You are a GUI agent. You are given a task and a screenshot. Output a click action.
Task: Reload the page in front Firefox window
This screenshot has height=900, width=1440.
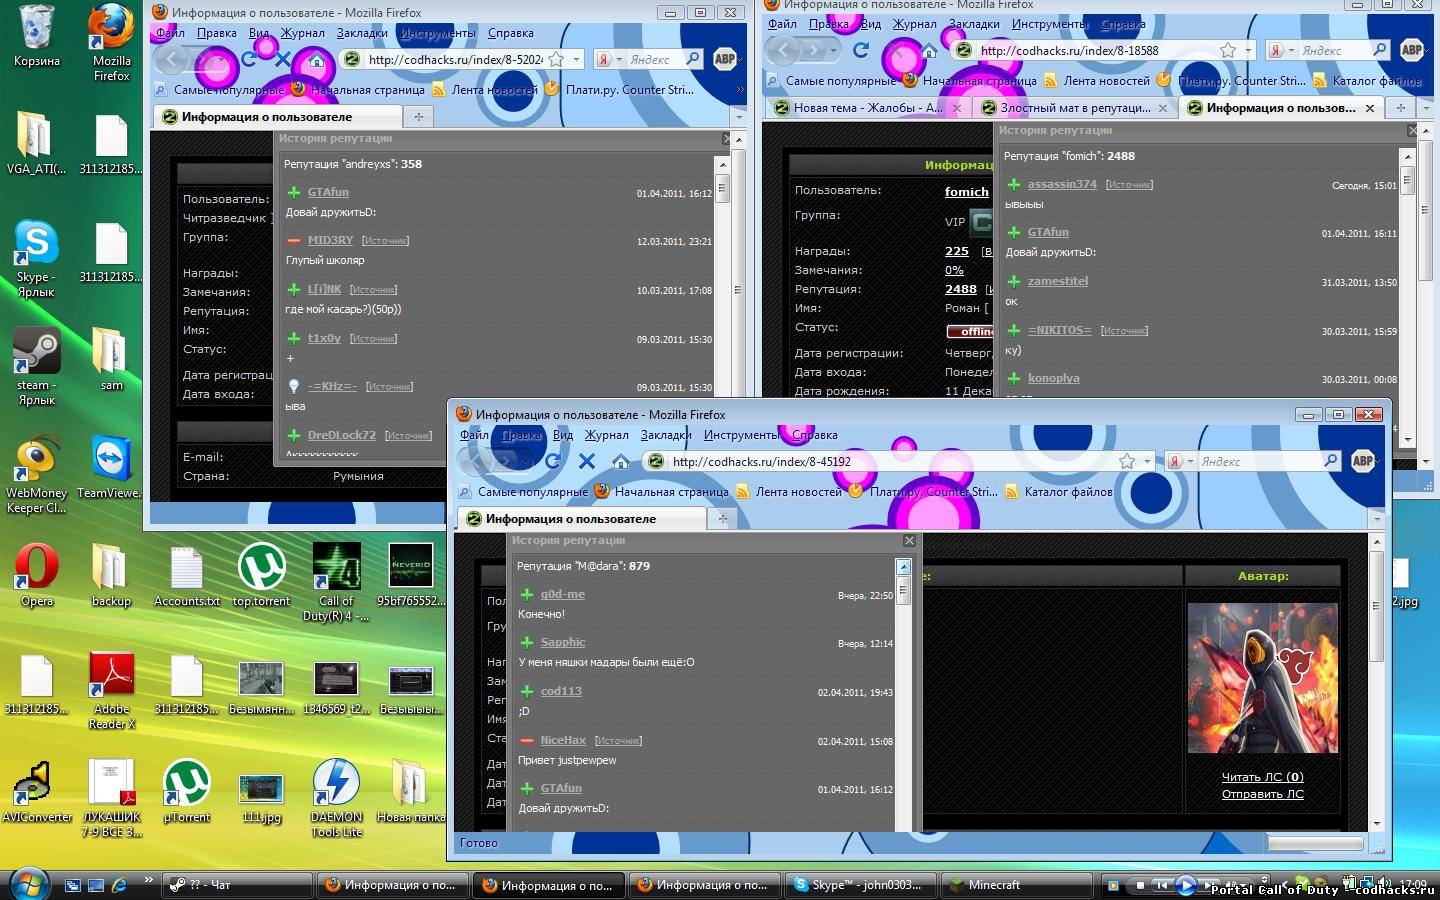point(553,461)
